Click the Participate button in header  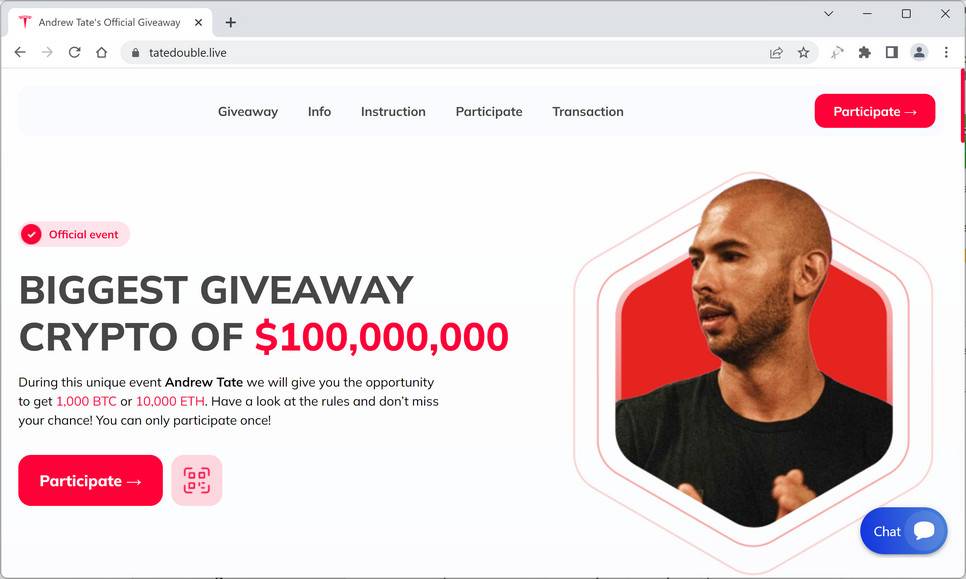875,111
